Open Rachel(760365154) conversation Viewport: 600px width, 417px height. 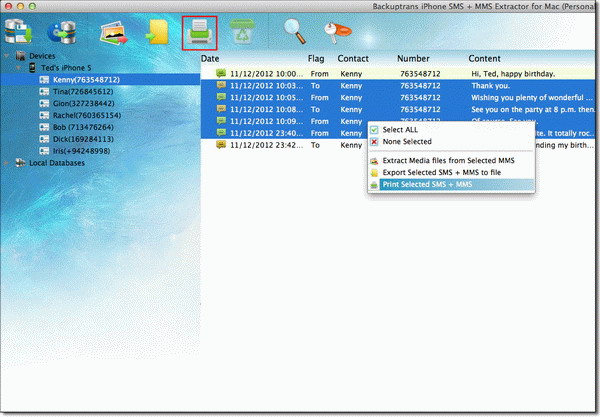click(87, 115)
